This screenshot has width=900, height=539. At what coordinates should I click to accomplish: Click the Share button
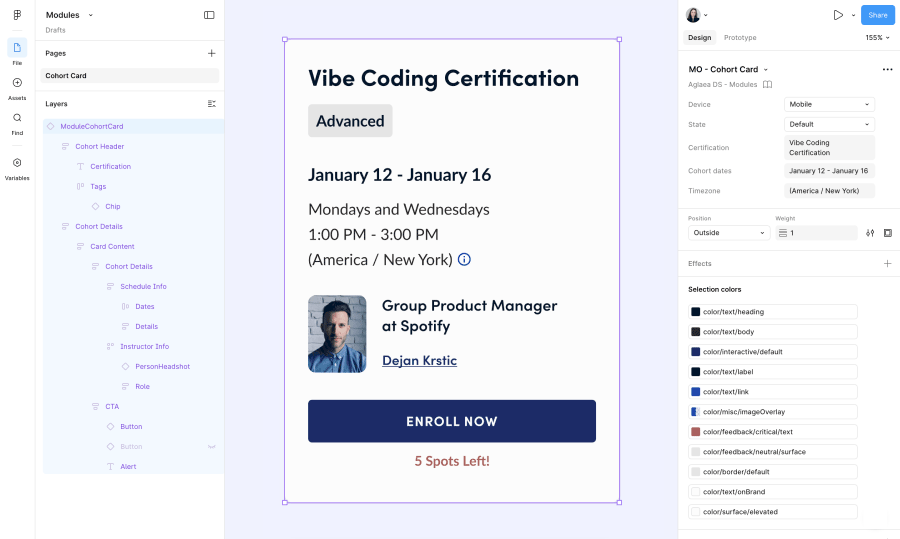point(878,15)
